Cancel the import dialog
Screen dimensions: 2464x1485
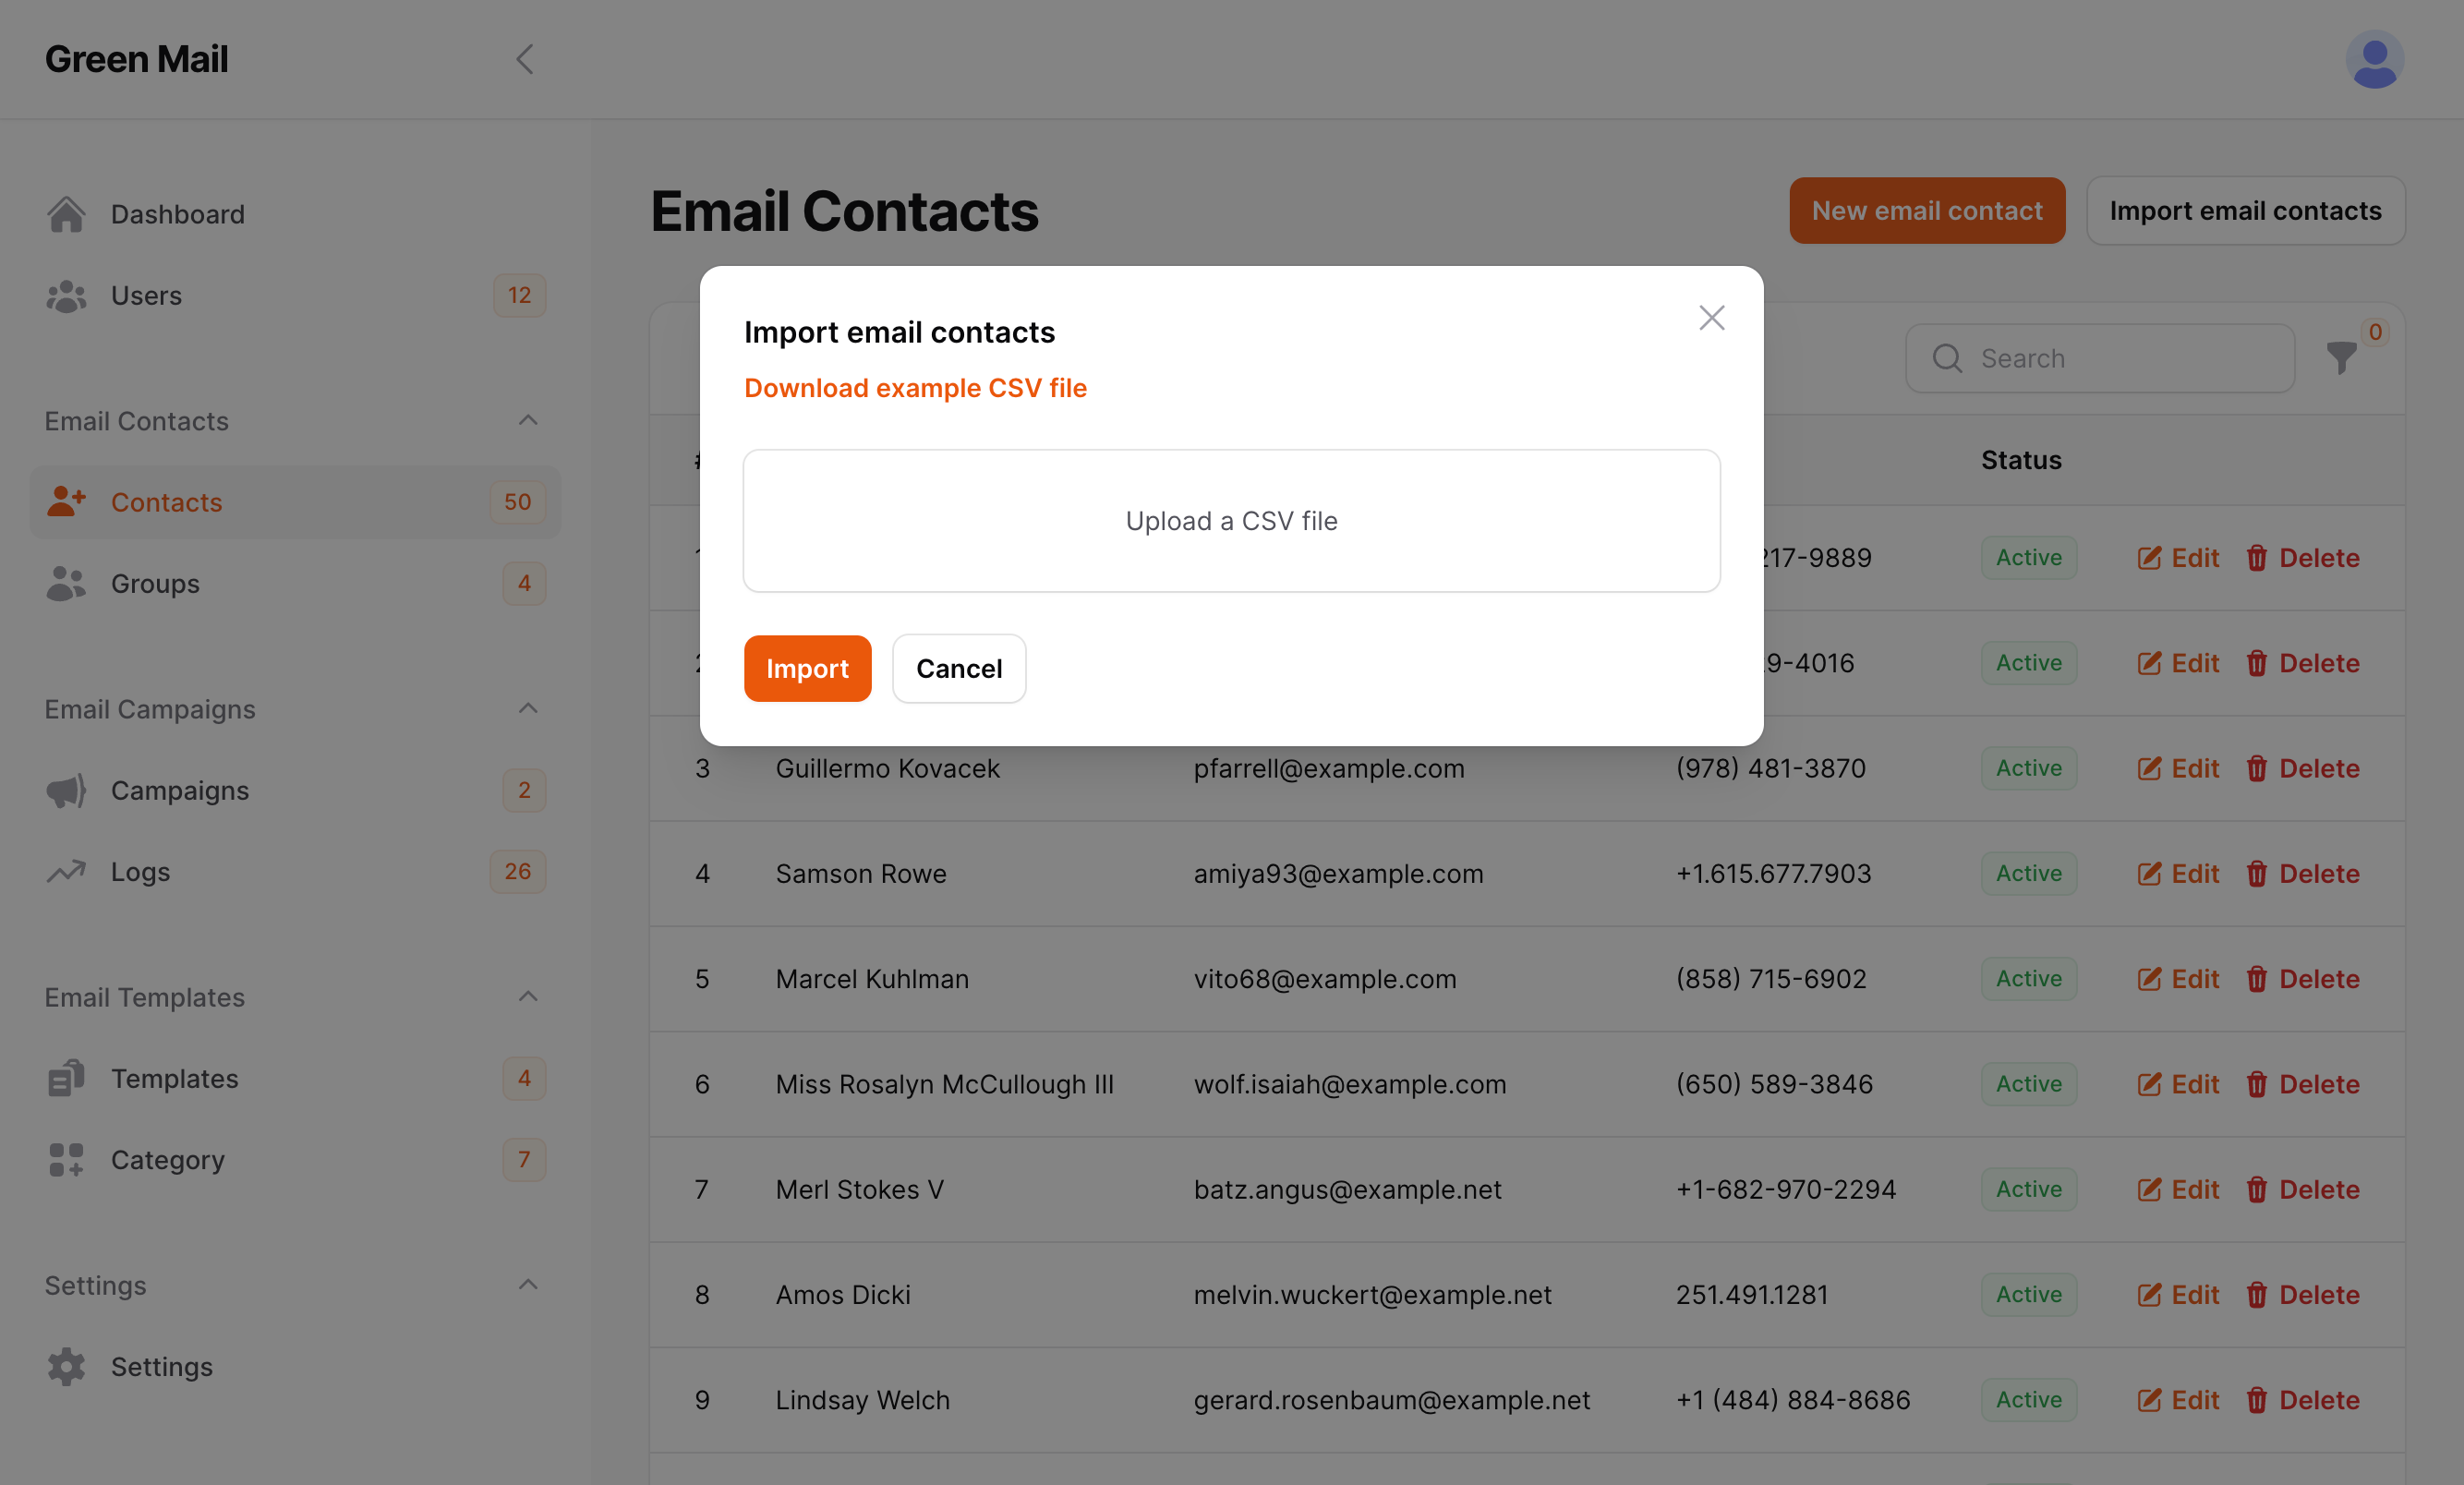tap(958, 668)
